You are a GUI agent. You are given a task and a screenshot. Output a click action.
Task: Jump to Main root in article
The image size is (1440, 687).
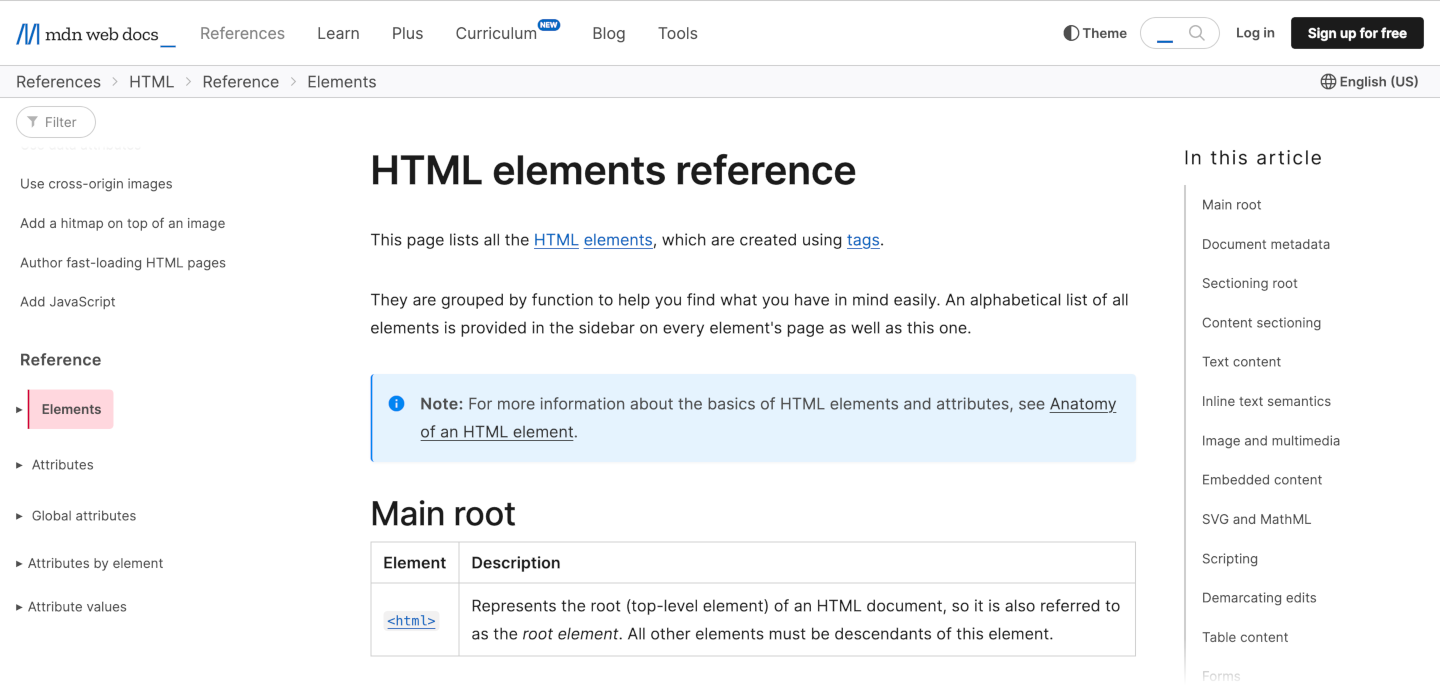pyautogui.click(x=1231, y=205)
